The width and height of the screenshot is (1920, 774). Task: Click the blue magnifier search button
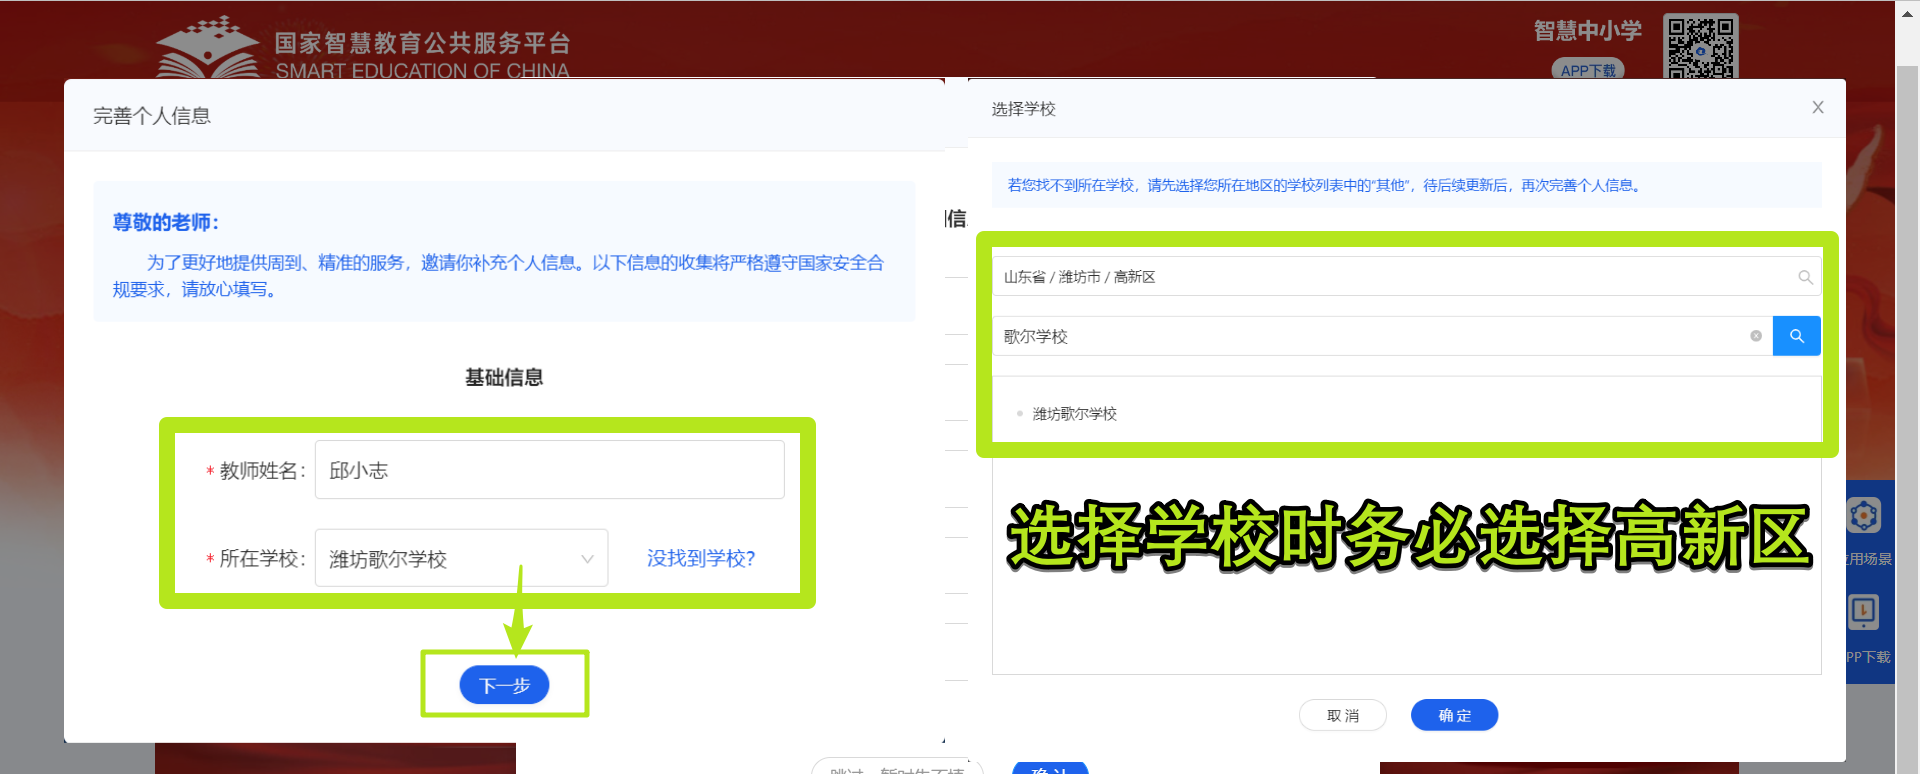(1796, 336)
